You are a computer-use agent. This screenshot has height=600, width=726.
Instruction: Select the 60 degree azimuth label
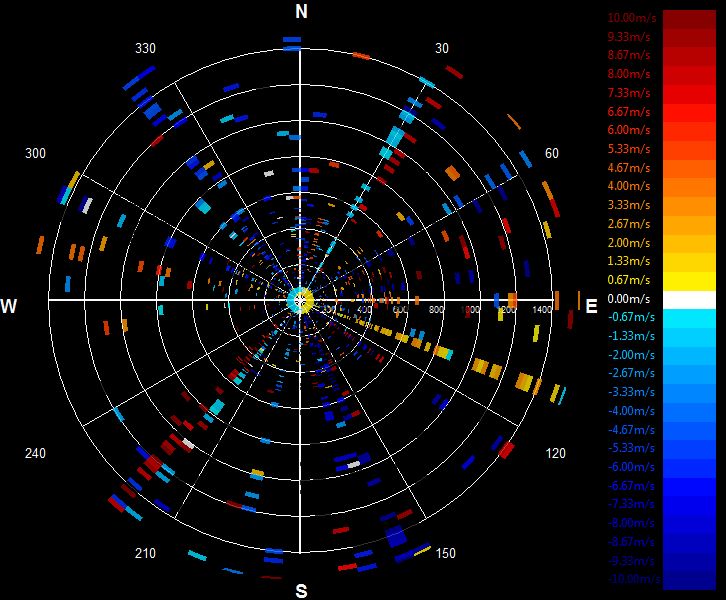click(551, 153)
